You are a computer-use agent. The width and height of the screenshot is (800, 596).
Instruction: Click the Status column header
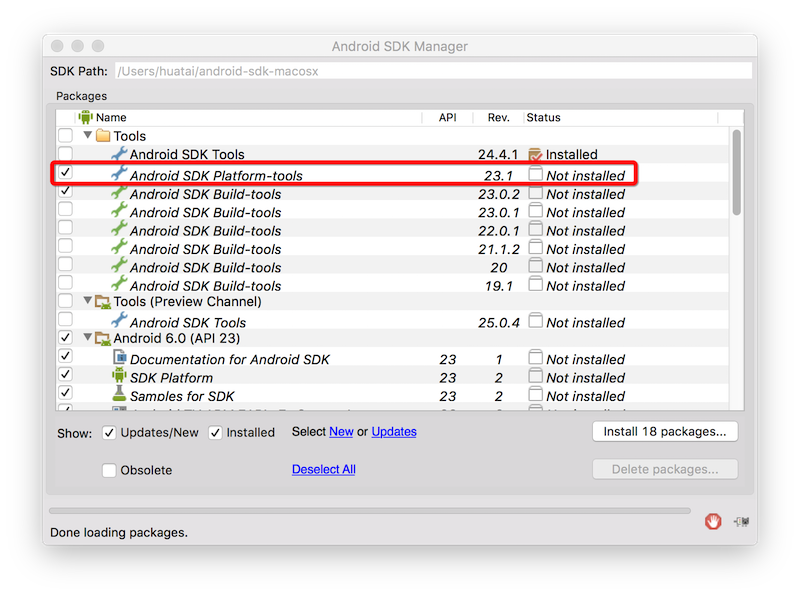pos(544,117)
